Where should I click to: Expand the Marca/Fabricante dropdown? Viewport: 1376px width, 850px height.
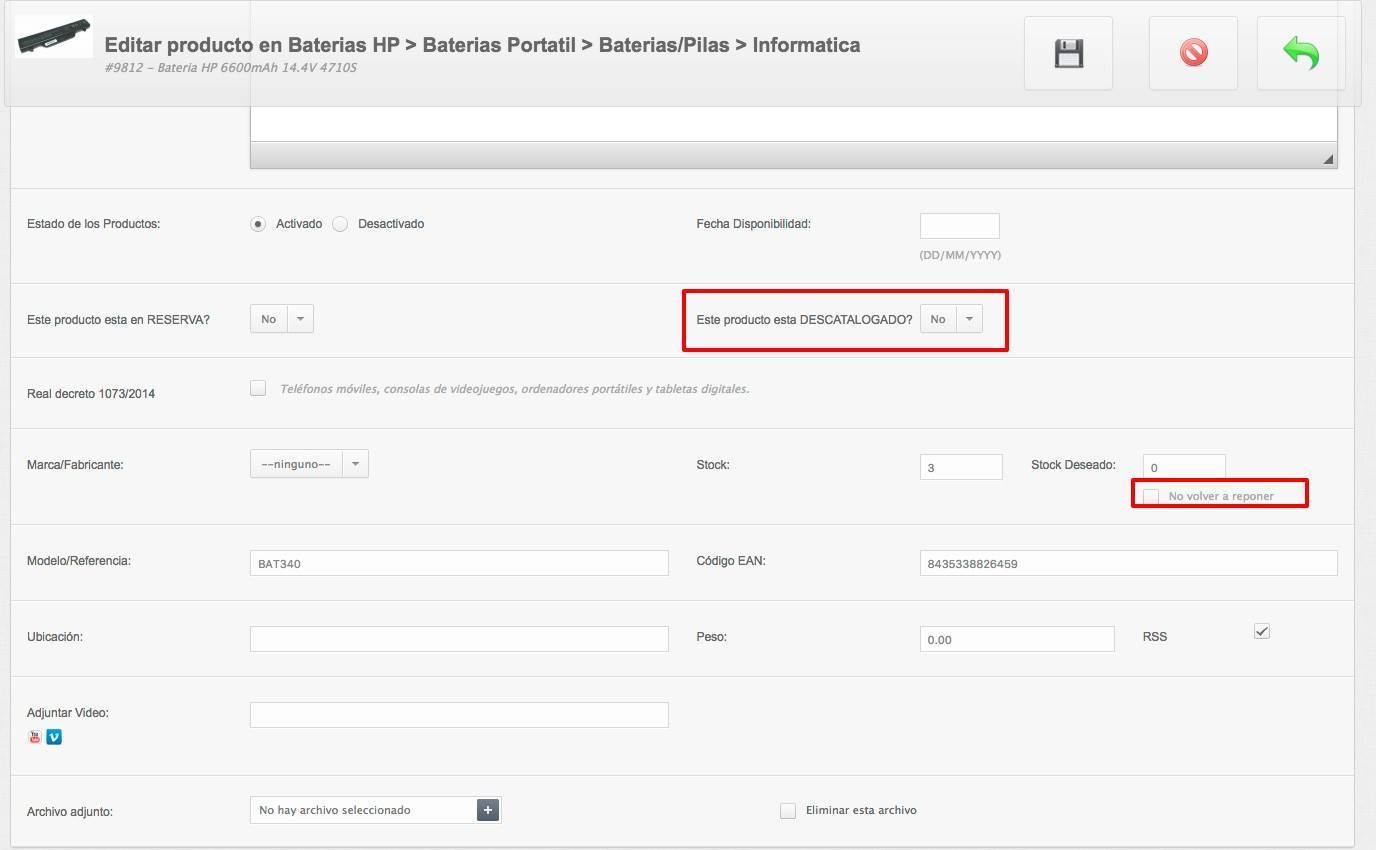tap(309, 464)
